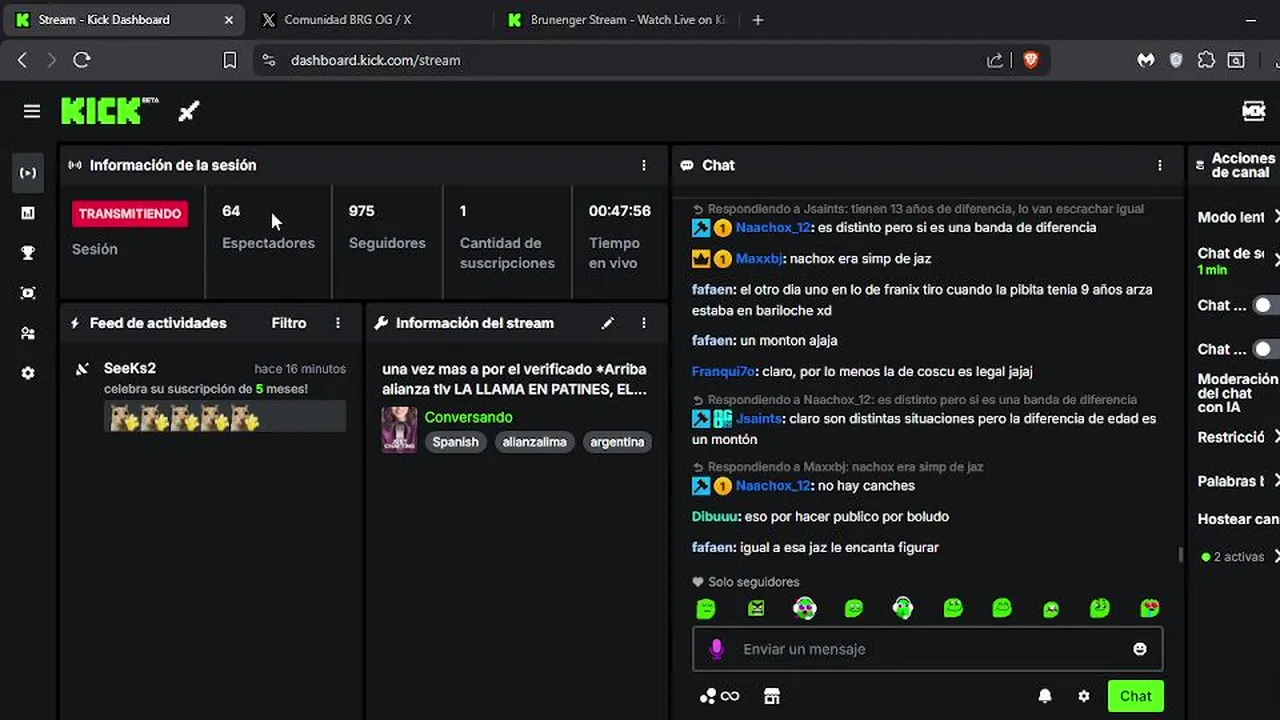Screen dimensions: 1280x720
Task: Click the alianzalima tag
Action: click(x=534, y=442)
